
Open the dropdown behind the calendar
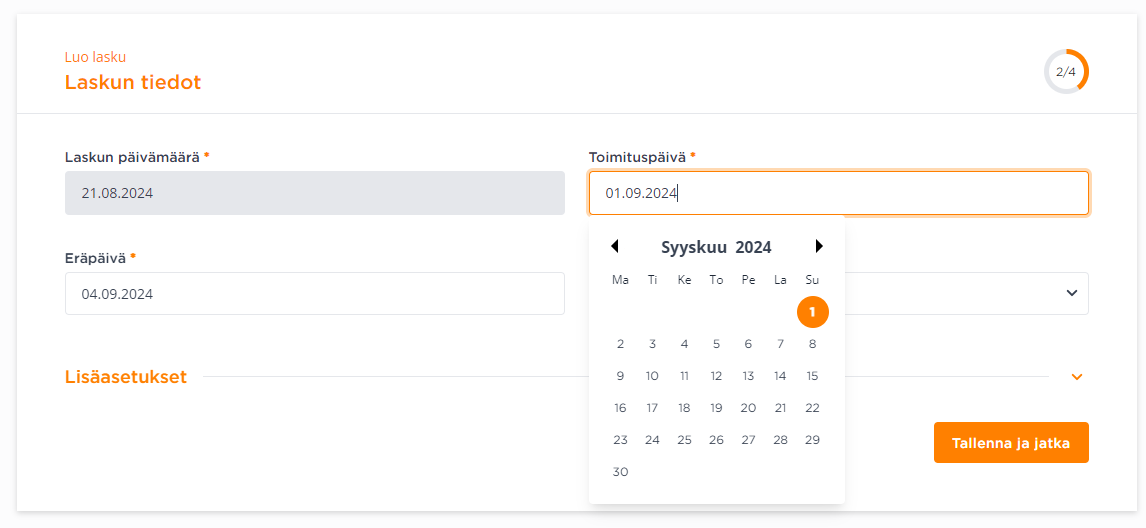(x=1071, y=293)
